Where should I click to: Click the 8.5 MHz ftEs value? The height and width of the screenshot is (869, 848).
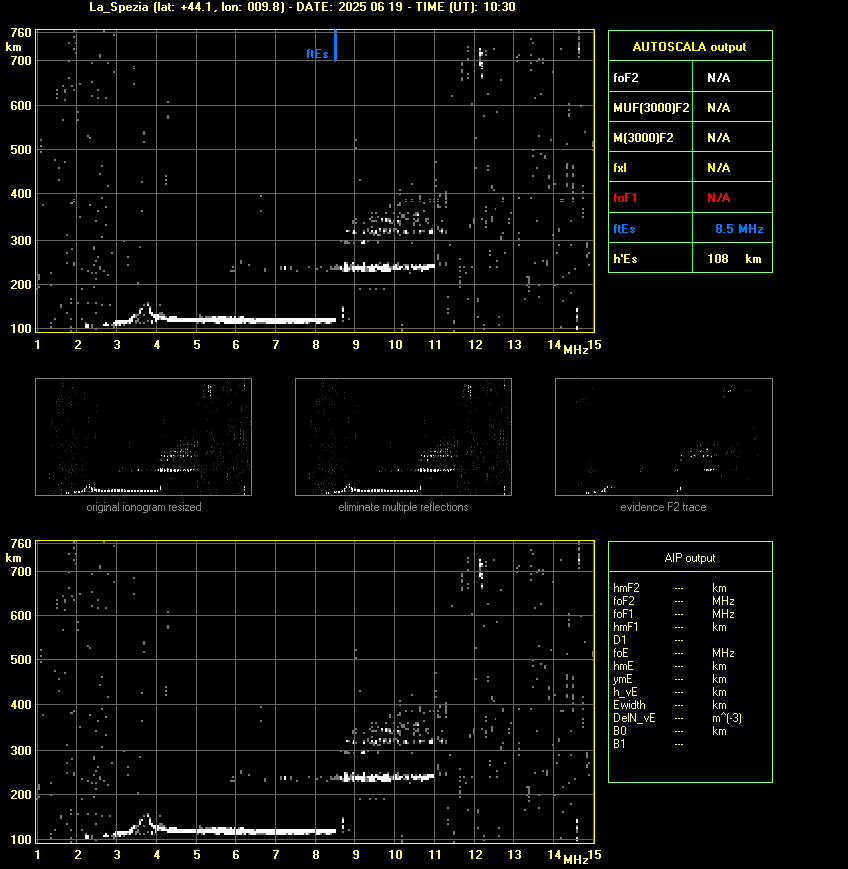(739, 228)
